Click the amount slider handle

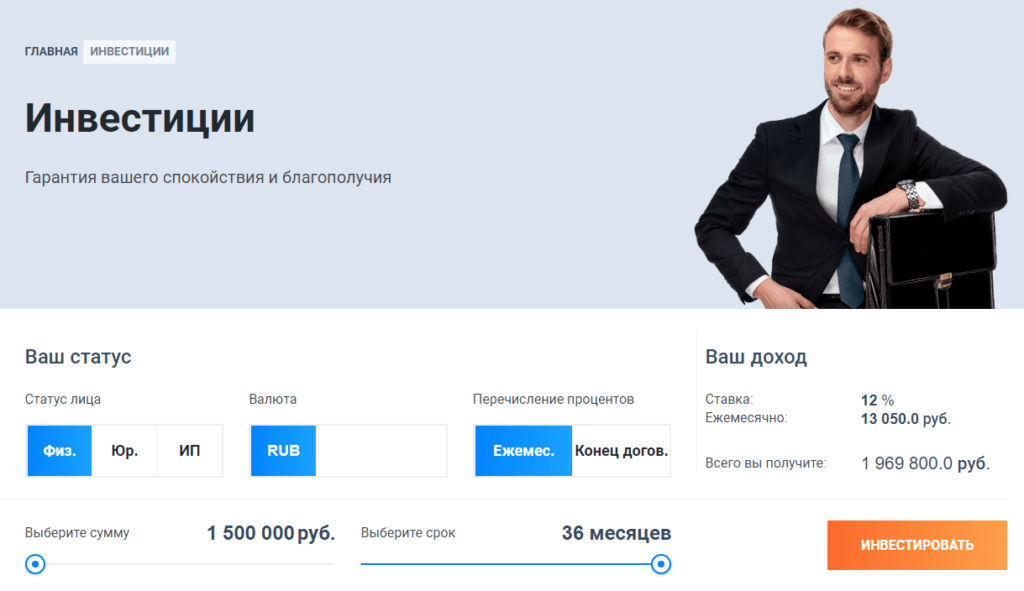[35, 564]
